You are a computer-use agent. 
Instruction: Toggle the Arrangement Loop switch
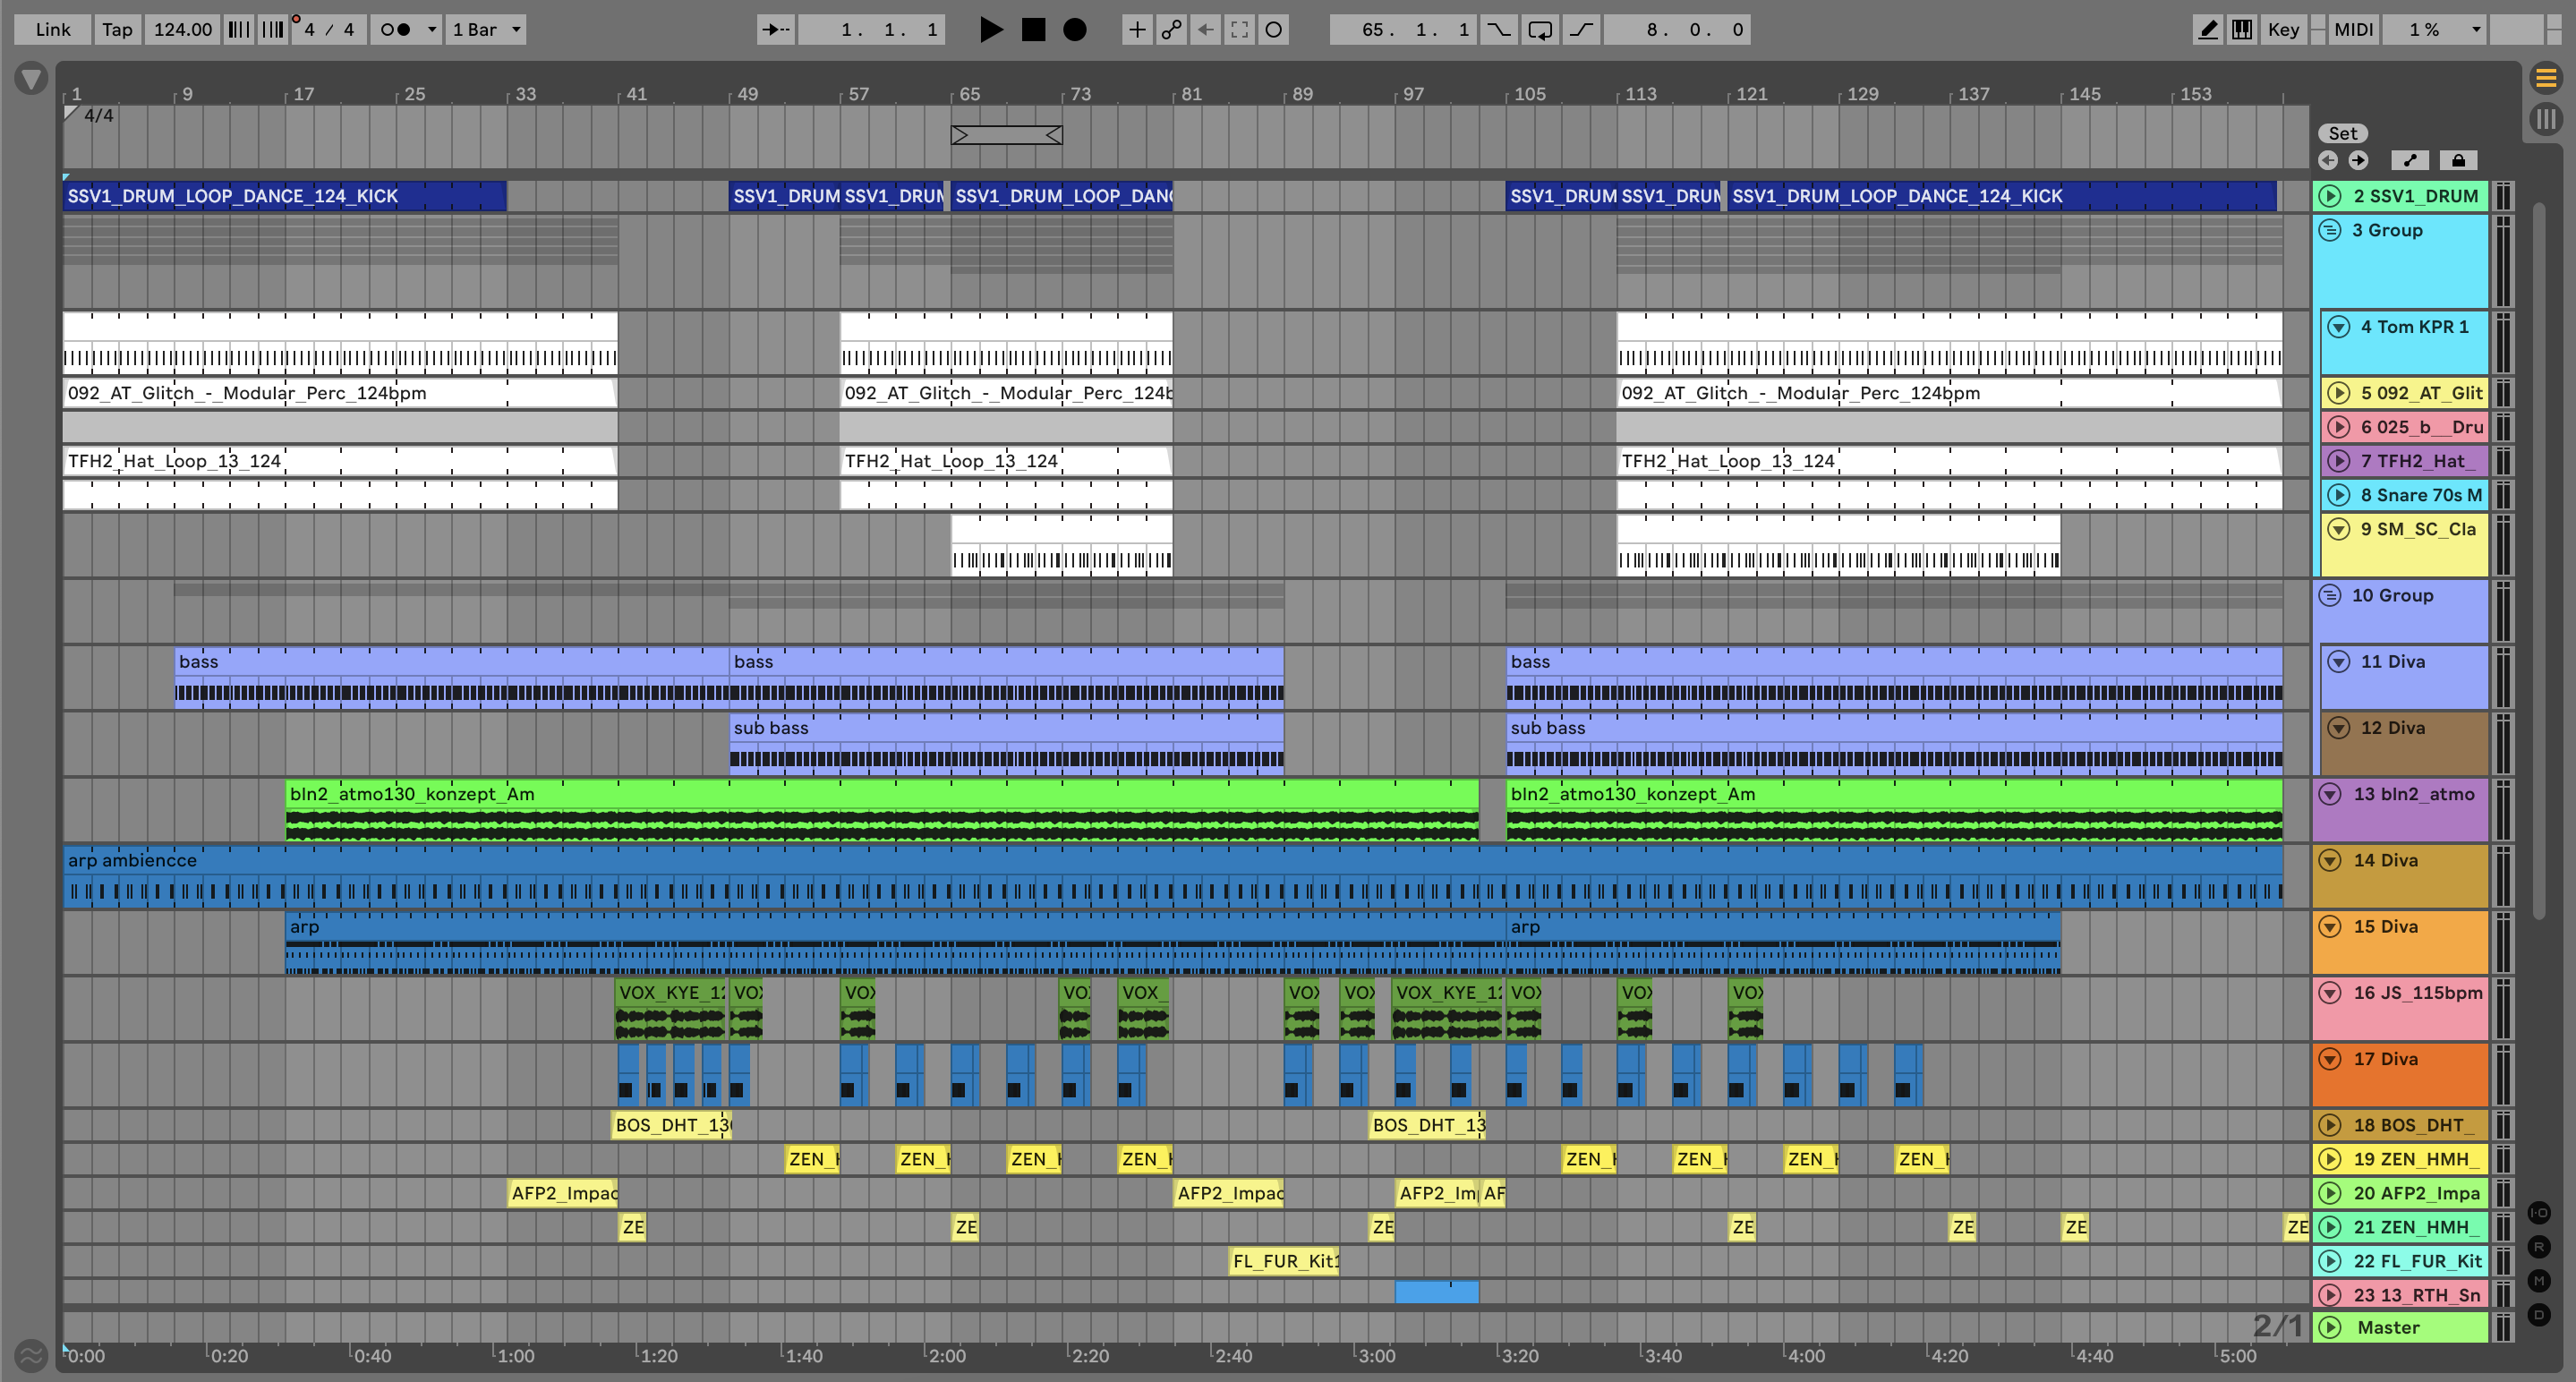tap(1540, 29)
